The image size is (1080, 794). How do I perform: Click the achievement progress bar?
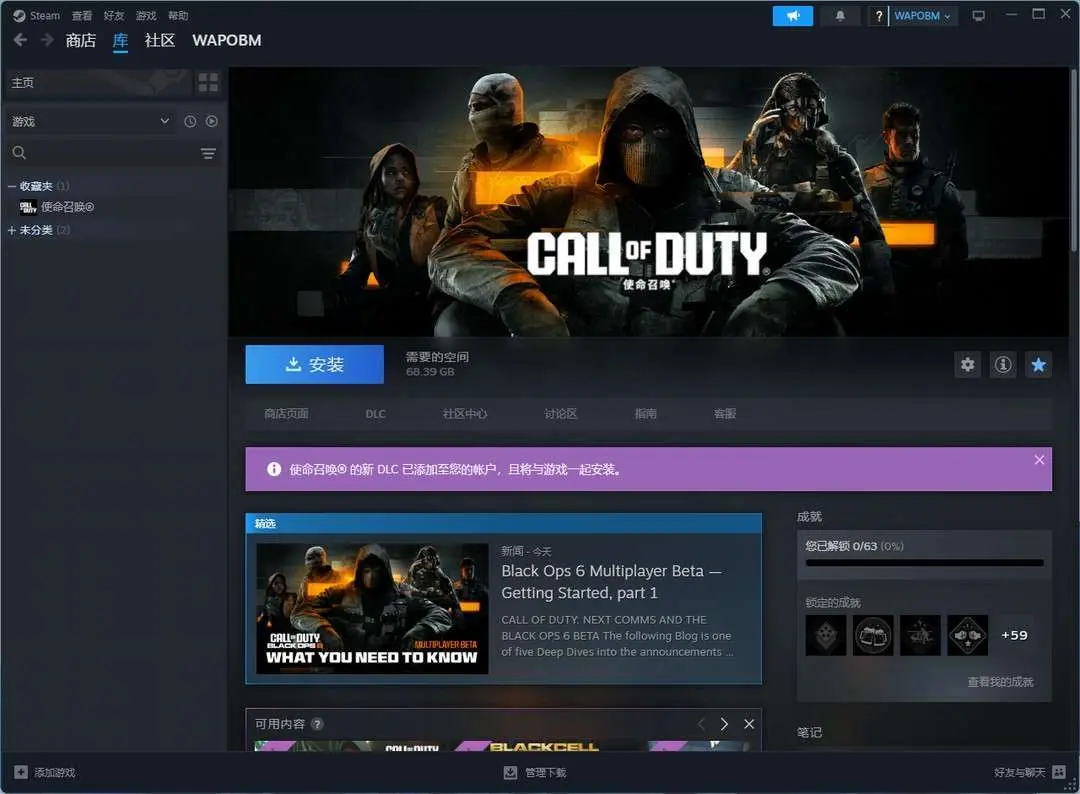(x=924, y=563)
